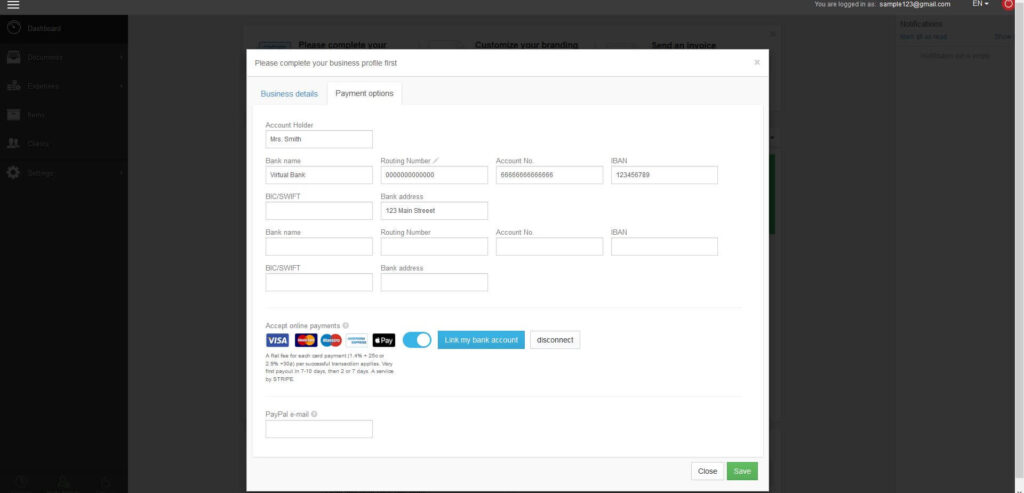Click Bank address field with 123 Main Street

click(x=434, y=211)
